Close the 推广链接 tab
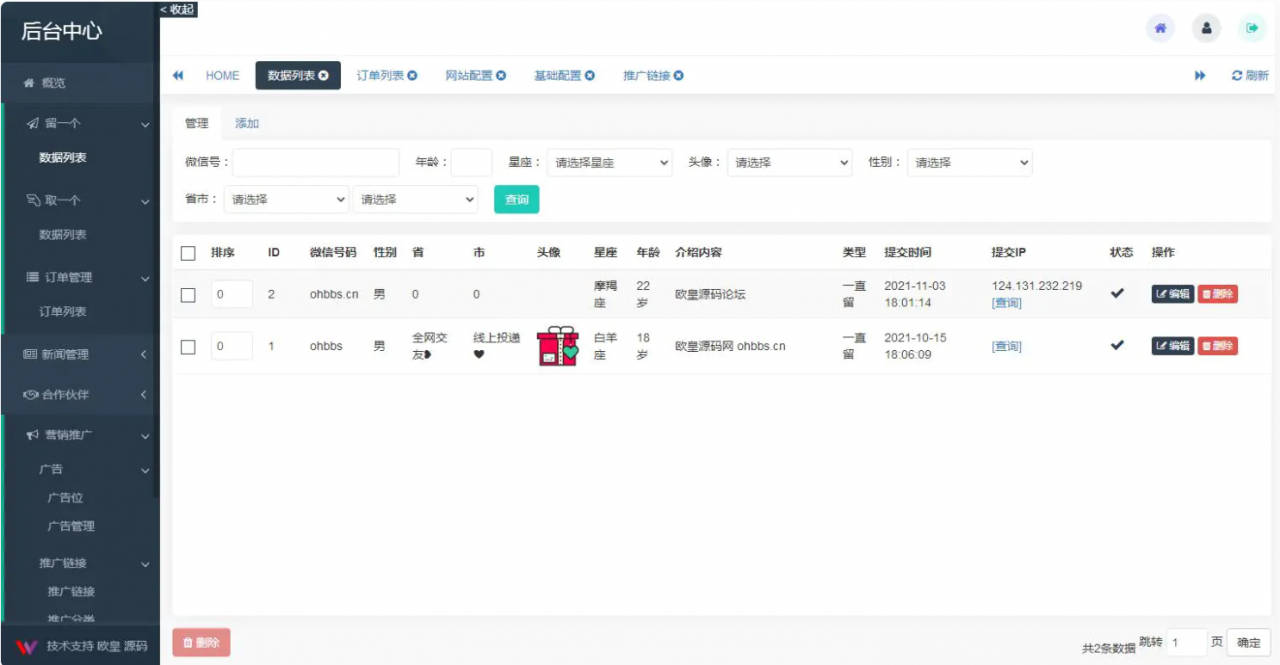The height and width of the screenshot is (665, 1280). click(x=679, y=76)
